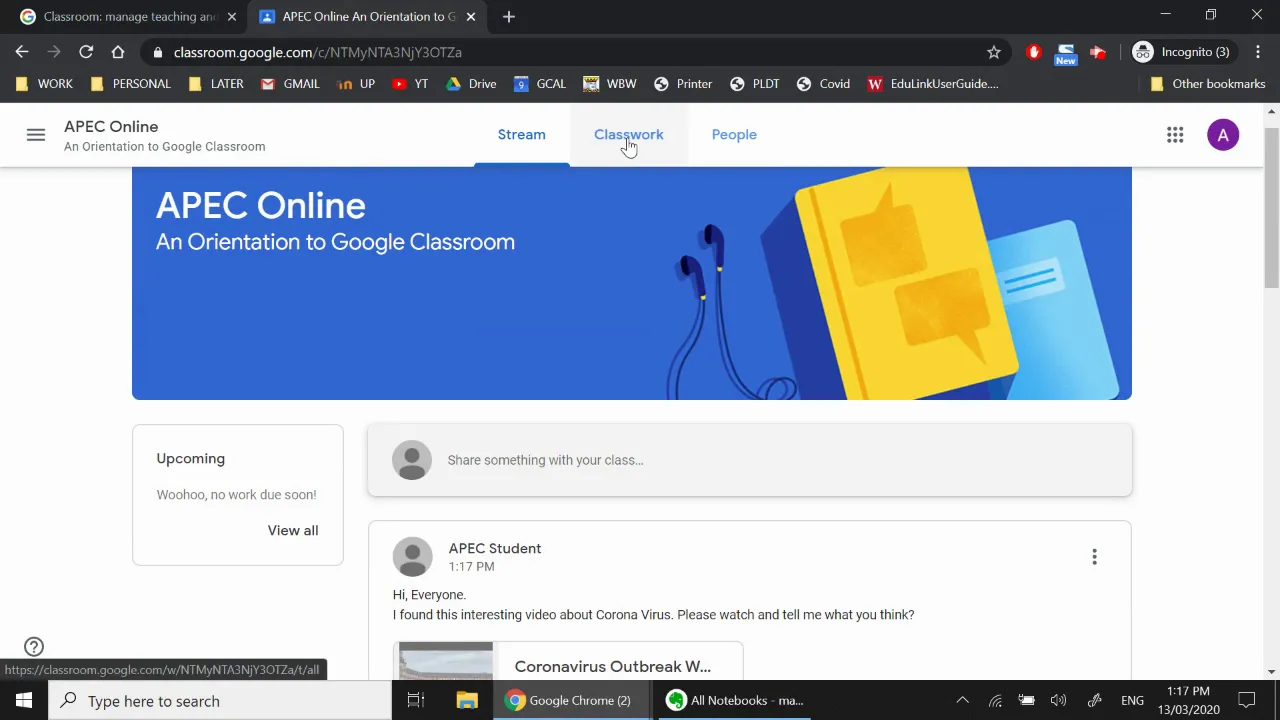Viewport: 1280px width, 720px height.
Task: Go back in browser history
Action: (22, 52)
